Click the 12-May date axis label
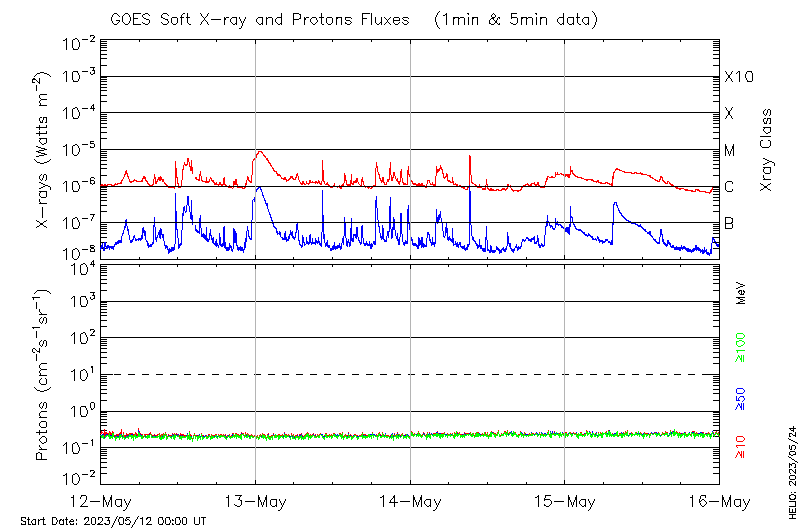The width and height of the screenshot is (800, 530). point(101,501)
